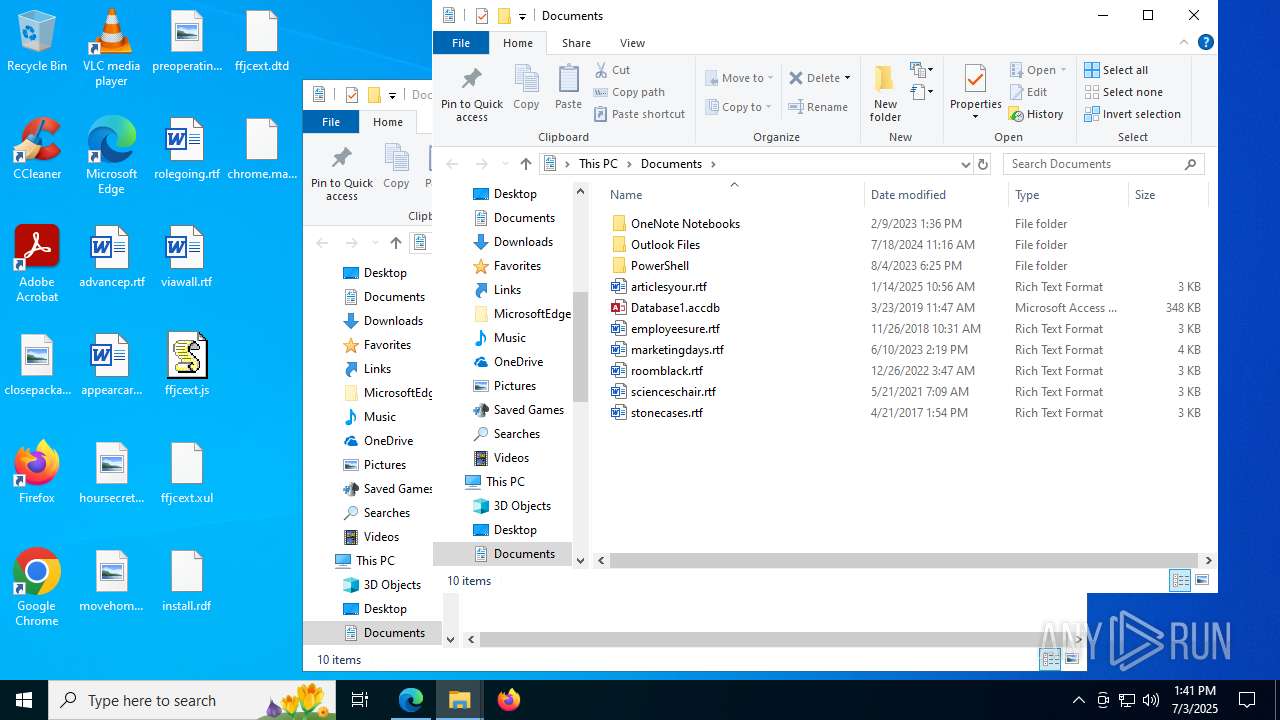Select the Database1.accdb file
Image resolution: width=1280 pixels, height=720 pixels.
point(675,308)
